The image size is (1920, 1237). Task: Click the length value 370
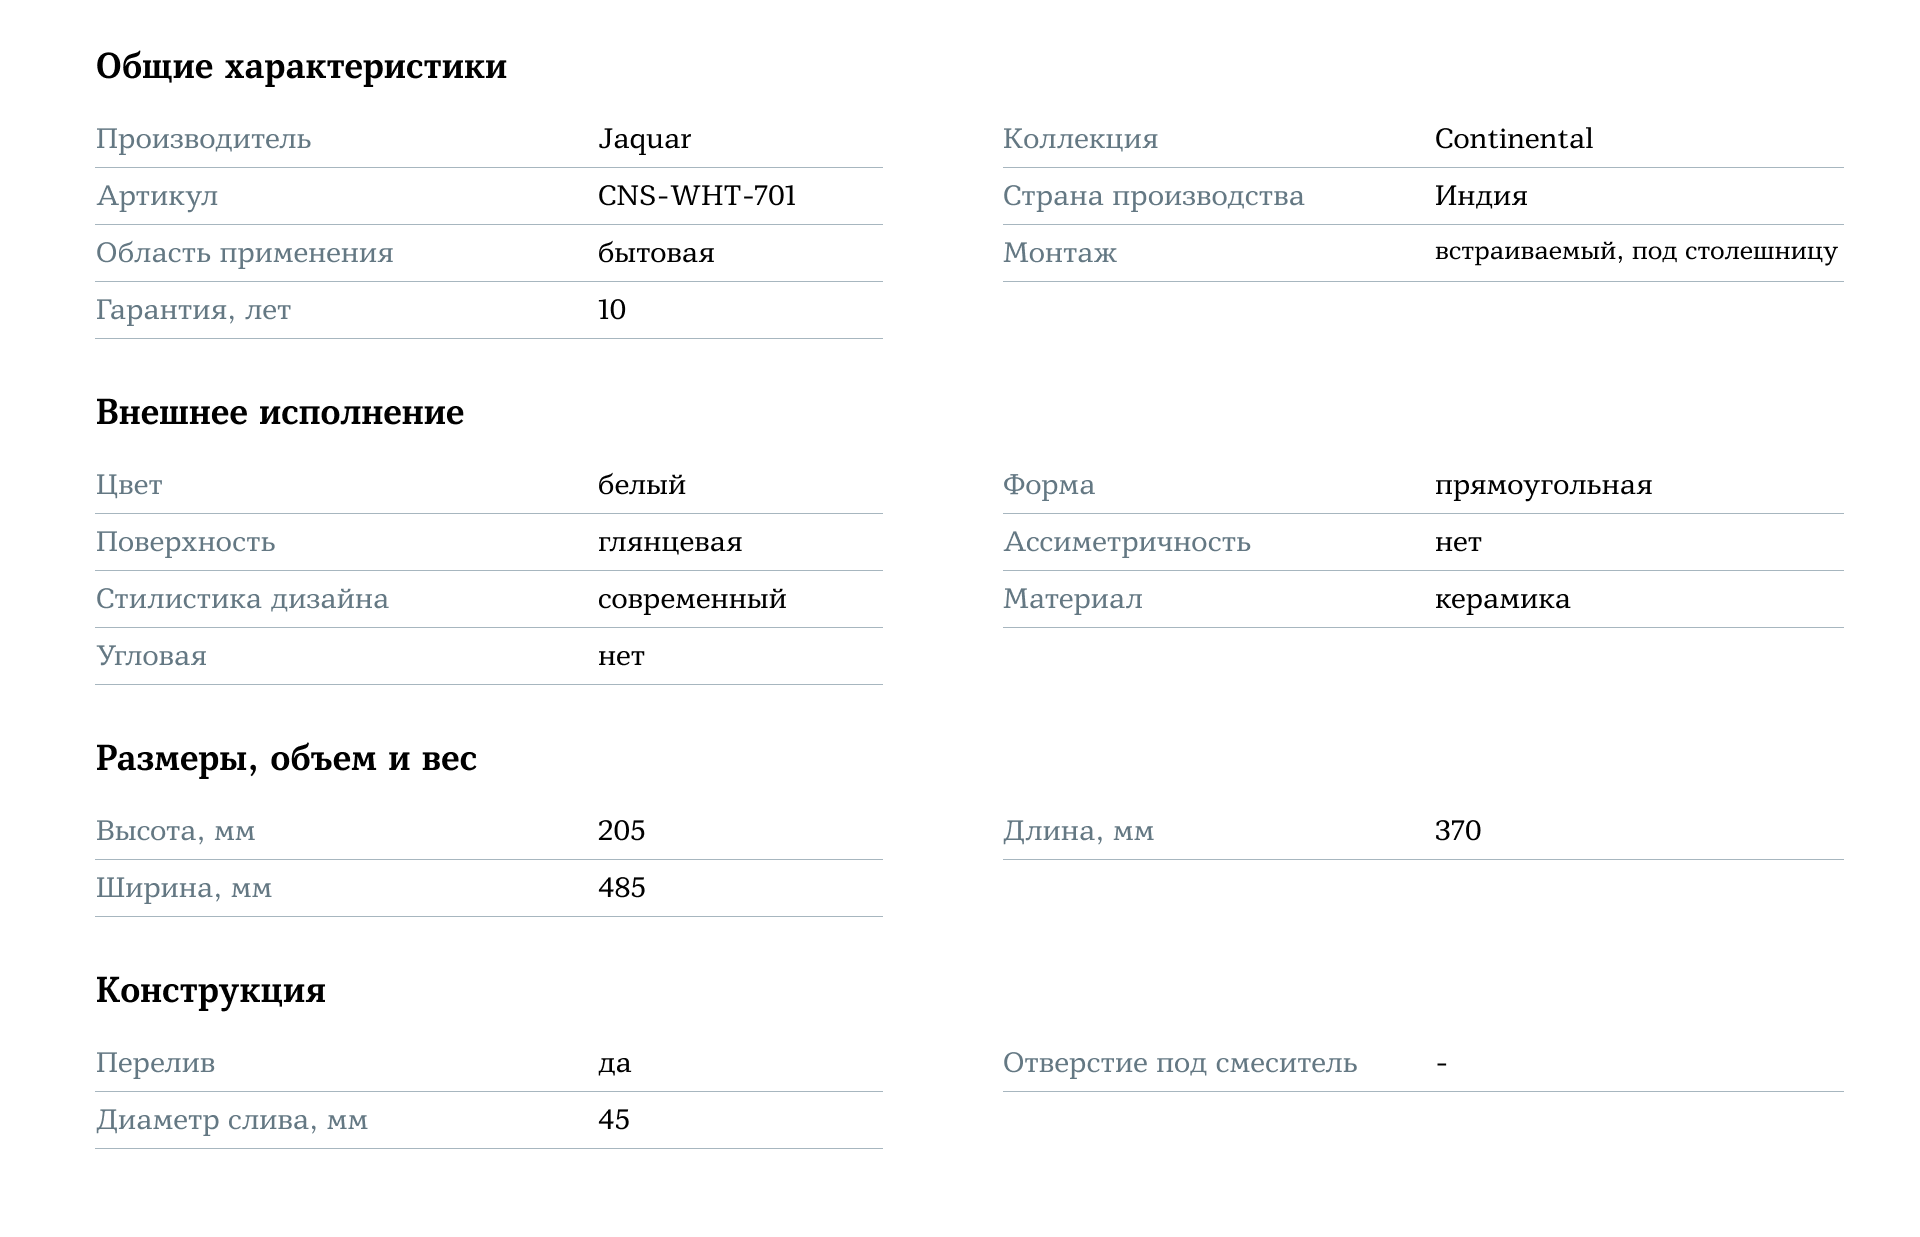[1457, 831]
